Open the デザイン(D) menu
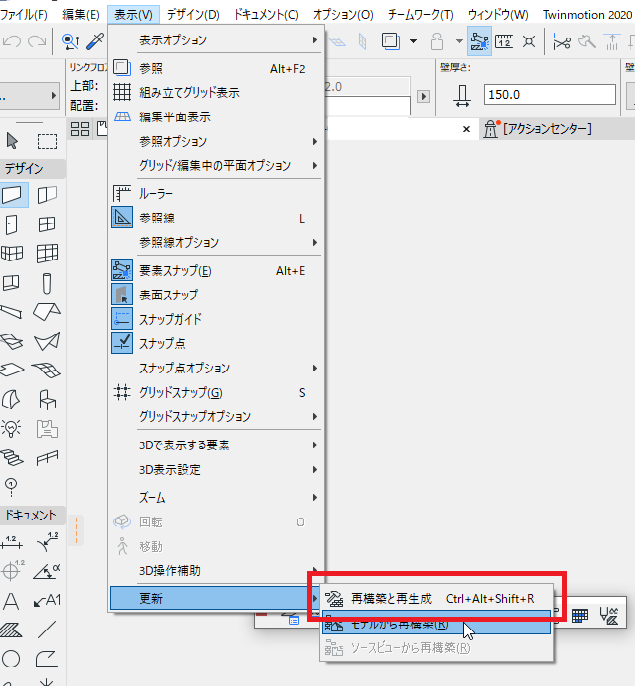 [x=193, y=14]
